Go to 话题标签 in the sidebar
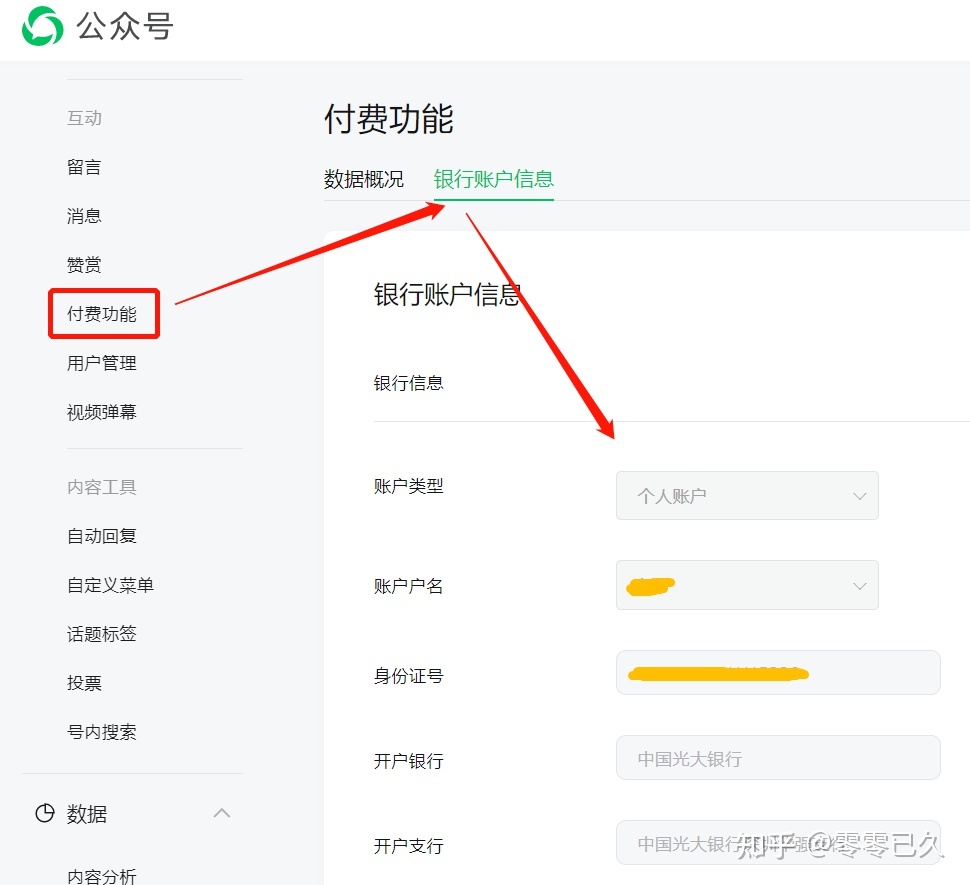 [102, 633]
